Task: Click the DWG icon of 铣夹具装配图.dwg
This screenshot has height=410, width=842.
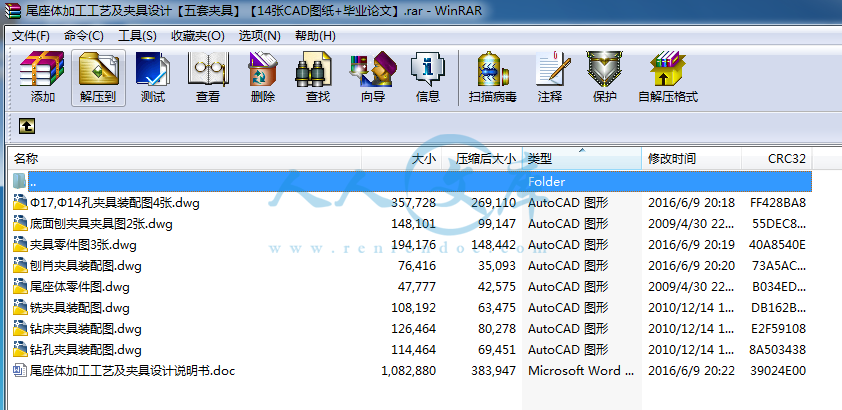Action: tap(20, 308)
